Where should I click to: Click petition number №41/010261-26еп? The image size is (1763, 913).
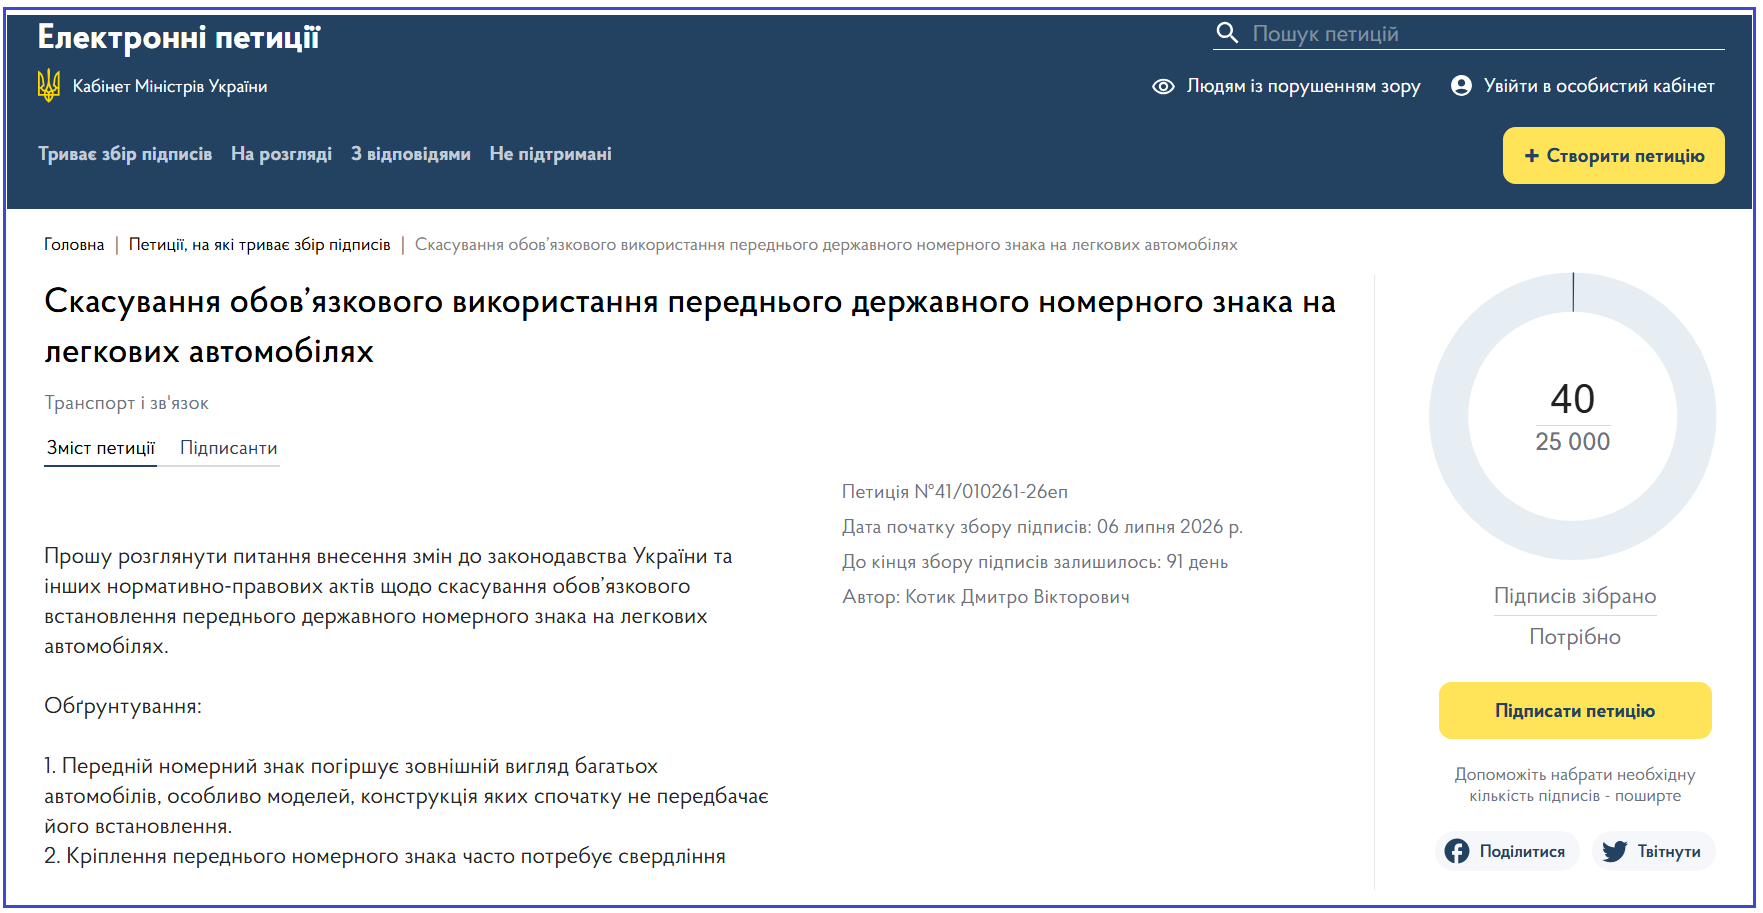(x=955, y=492)
